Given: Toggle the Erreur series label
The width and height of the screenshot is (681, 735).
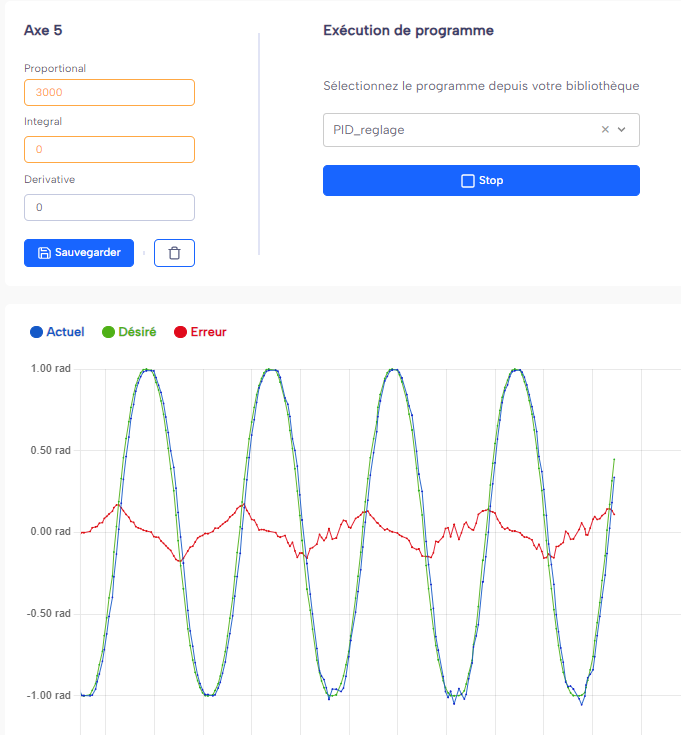Looking at the screenshot, I should [x=208, y=332].
